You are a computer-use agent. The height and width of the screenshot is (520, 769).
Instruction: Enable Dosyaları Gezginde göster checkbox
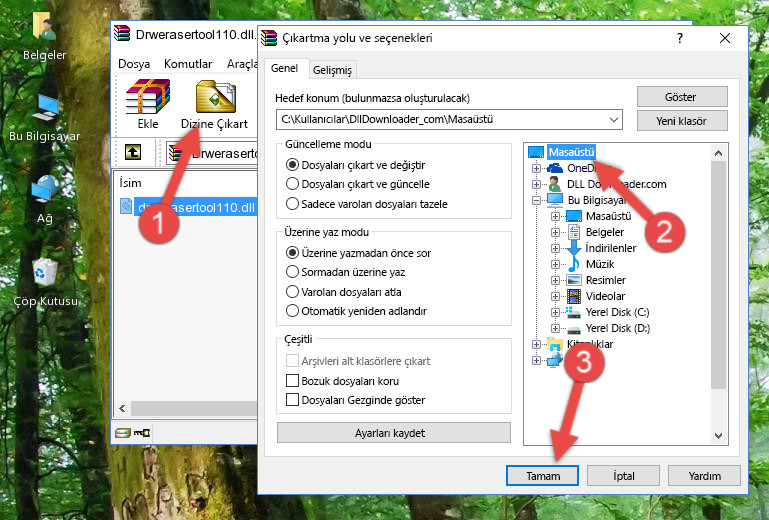pos(292,400)
